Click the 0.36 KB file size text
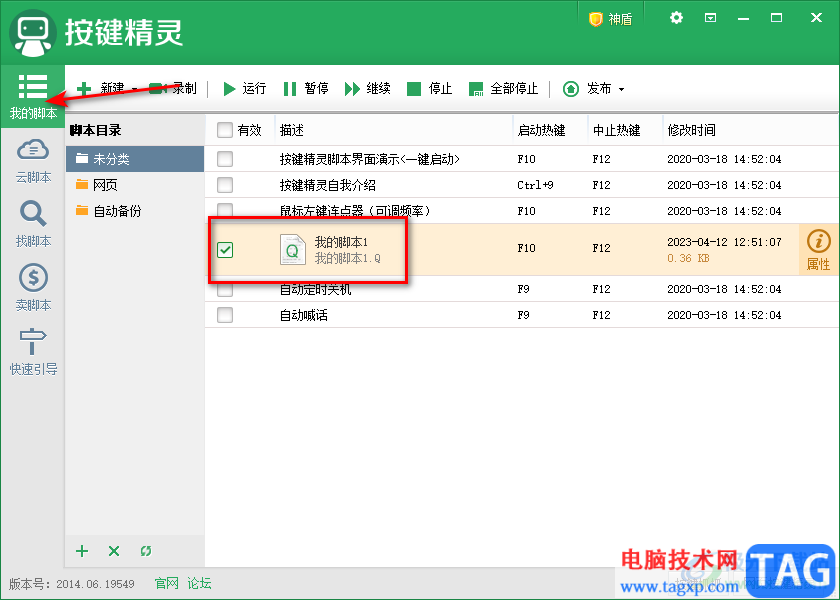840x600 pixels. (688, 258)
